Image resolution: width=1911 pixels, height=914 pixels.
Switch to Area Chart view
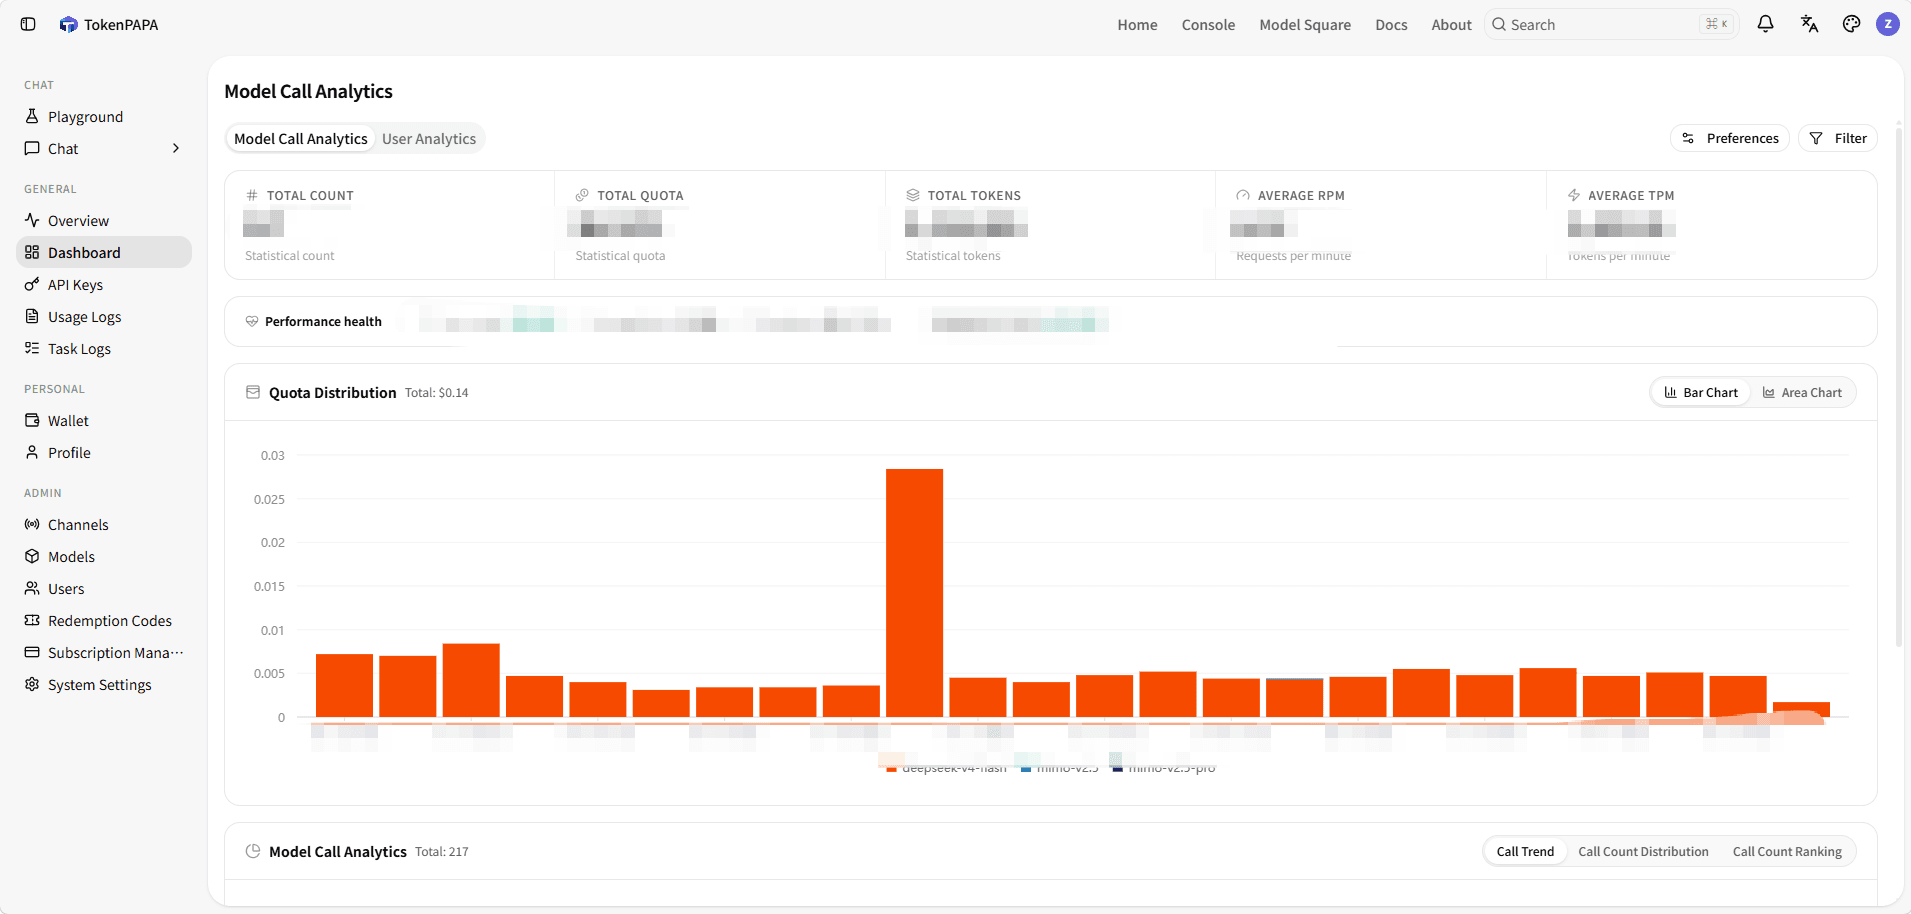click(x=1802, y=392)
